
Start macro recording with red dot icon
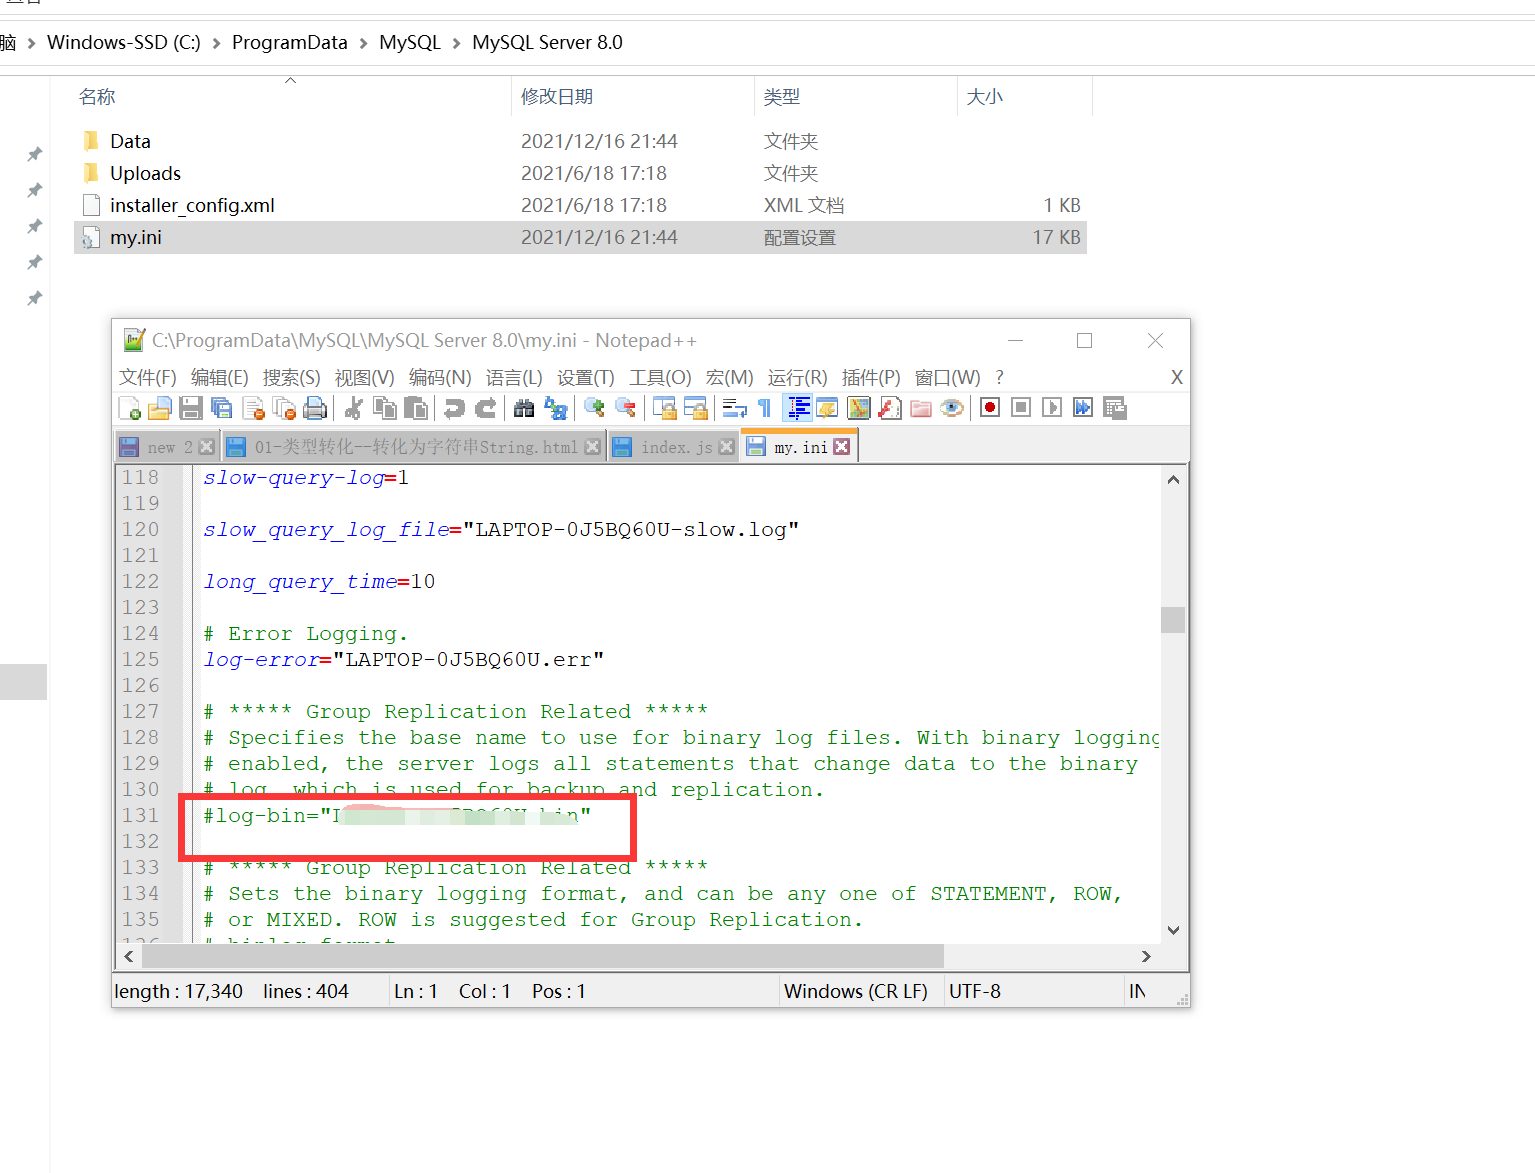(990, 407)
